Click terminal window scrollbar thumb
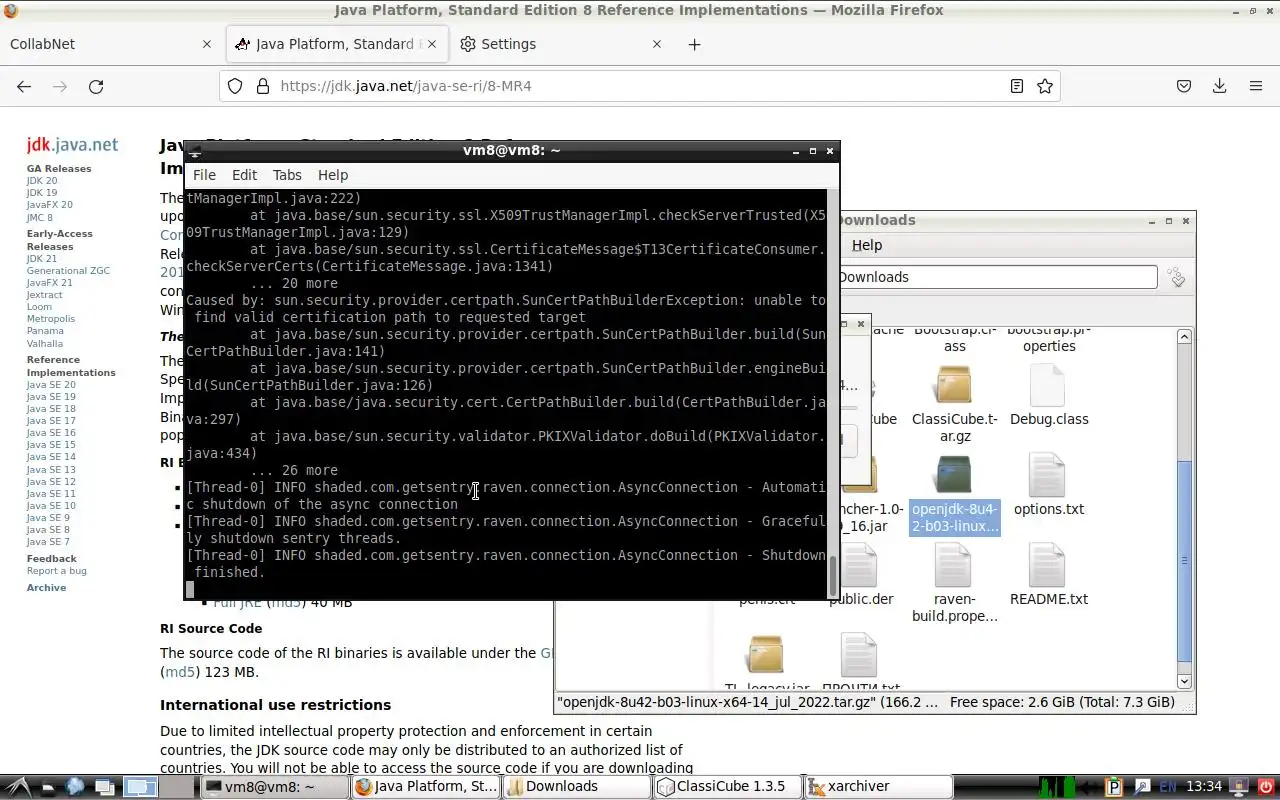The width and height of the screenshot is (1280, 800). [x=833, y=574]
